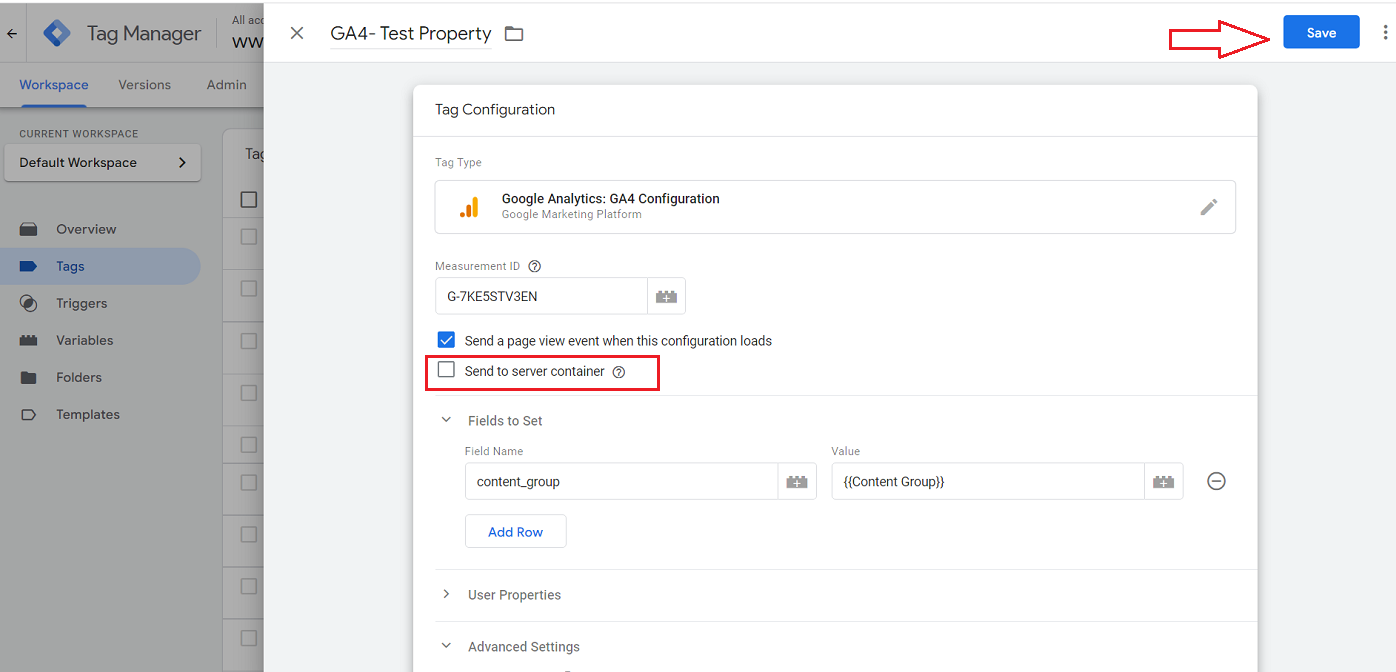Enable the Send to server container checkbox
The image size is (1396, 672).
point(446,371)
